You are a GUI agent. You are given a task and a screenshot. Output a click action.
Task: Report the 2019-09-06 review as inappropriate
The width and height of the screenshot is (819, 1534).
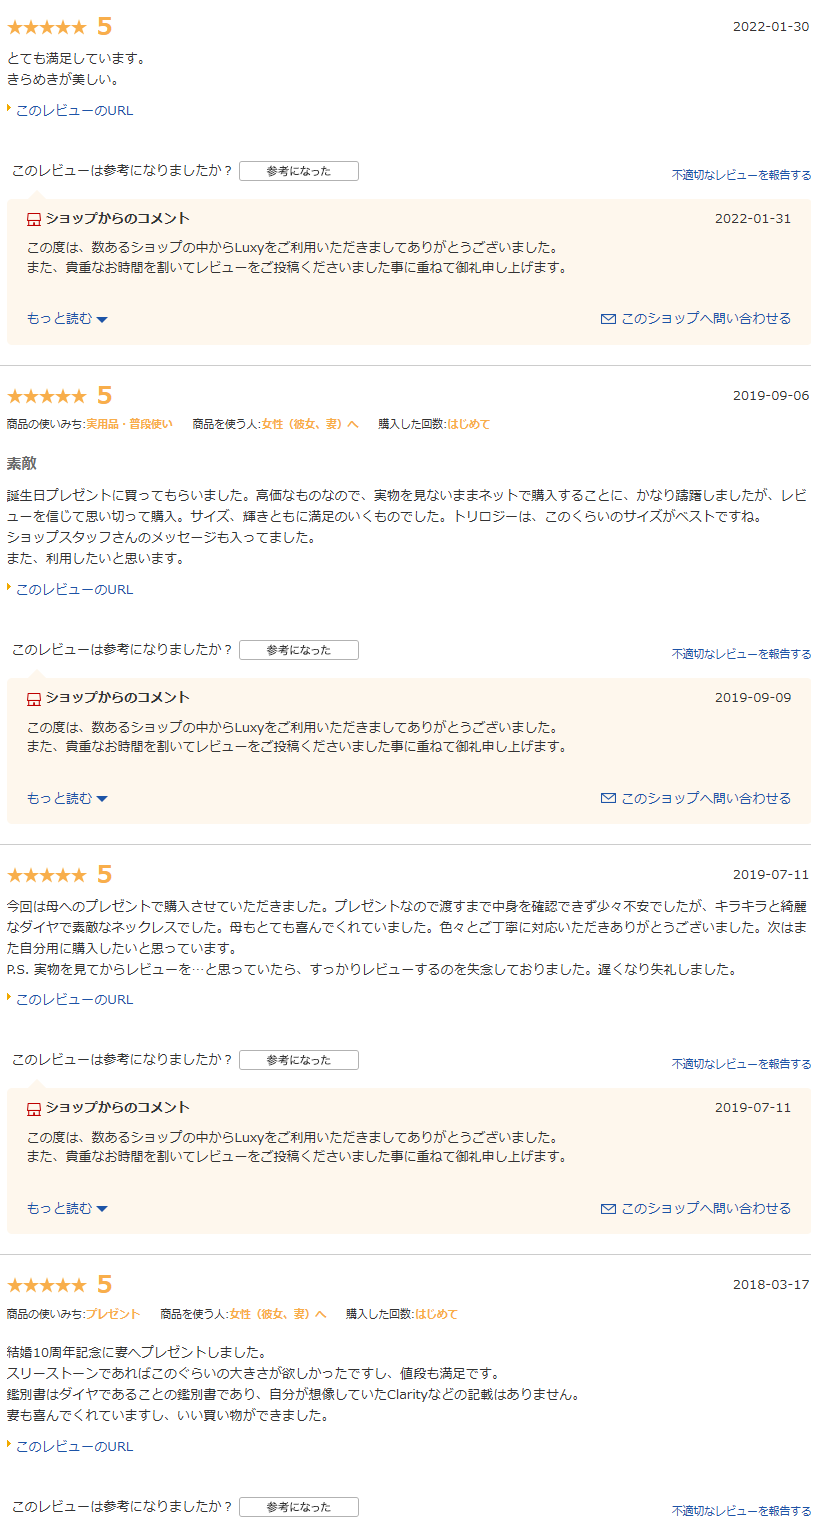click(742, 654)
